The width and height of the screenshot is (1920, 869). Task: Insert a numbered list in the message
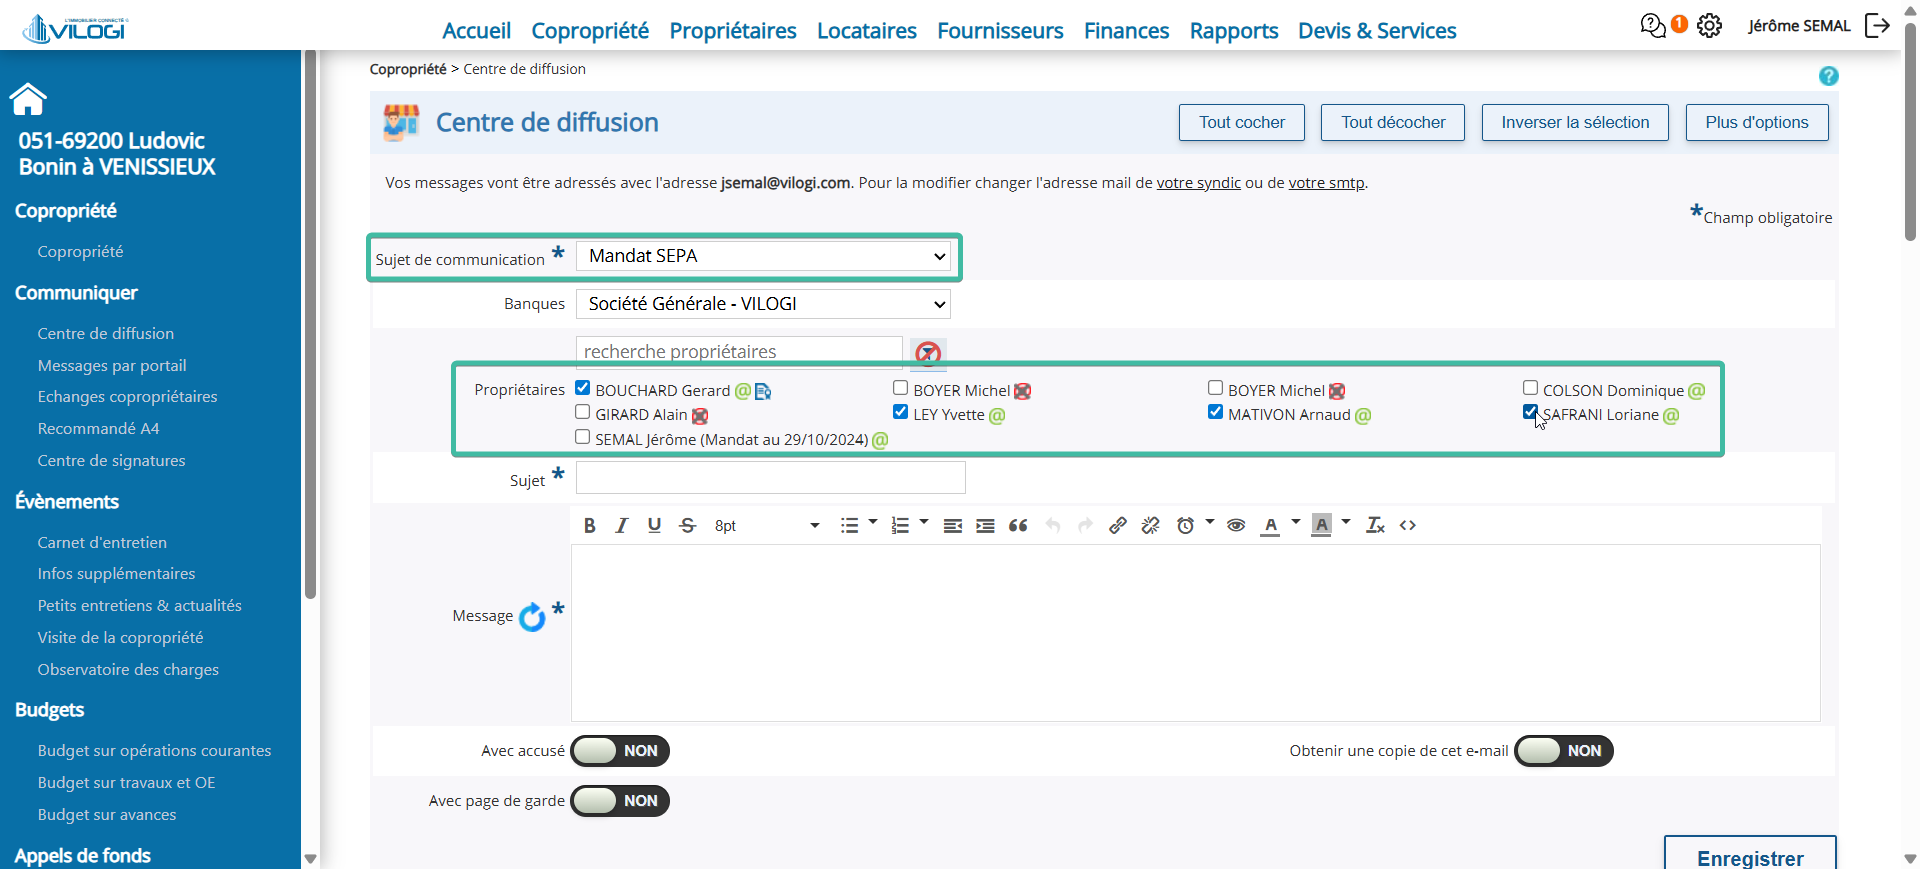[900, 525]
